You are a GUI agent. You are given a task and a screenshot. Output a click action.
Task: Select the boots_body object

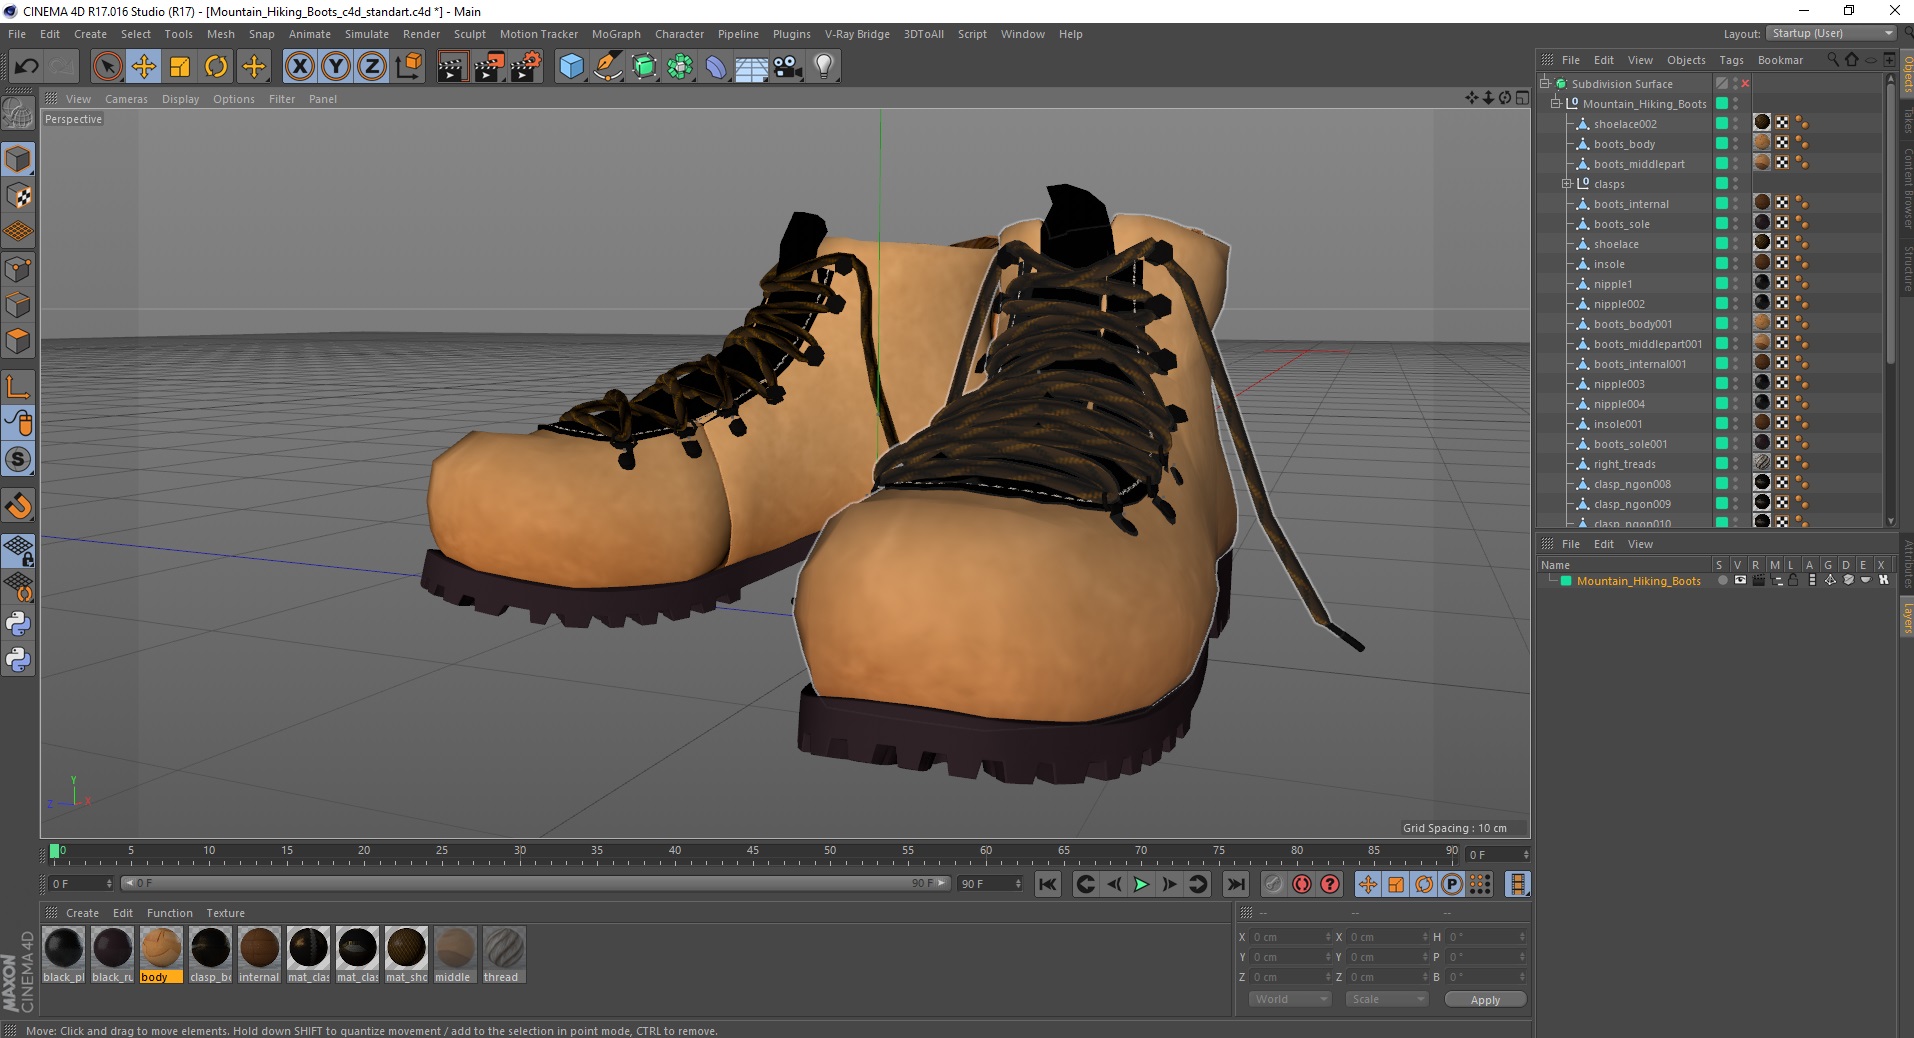pos(1624,144)
